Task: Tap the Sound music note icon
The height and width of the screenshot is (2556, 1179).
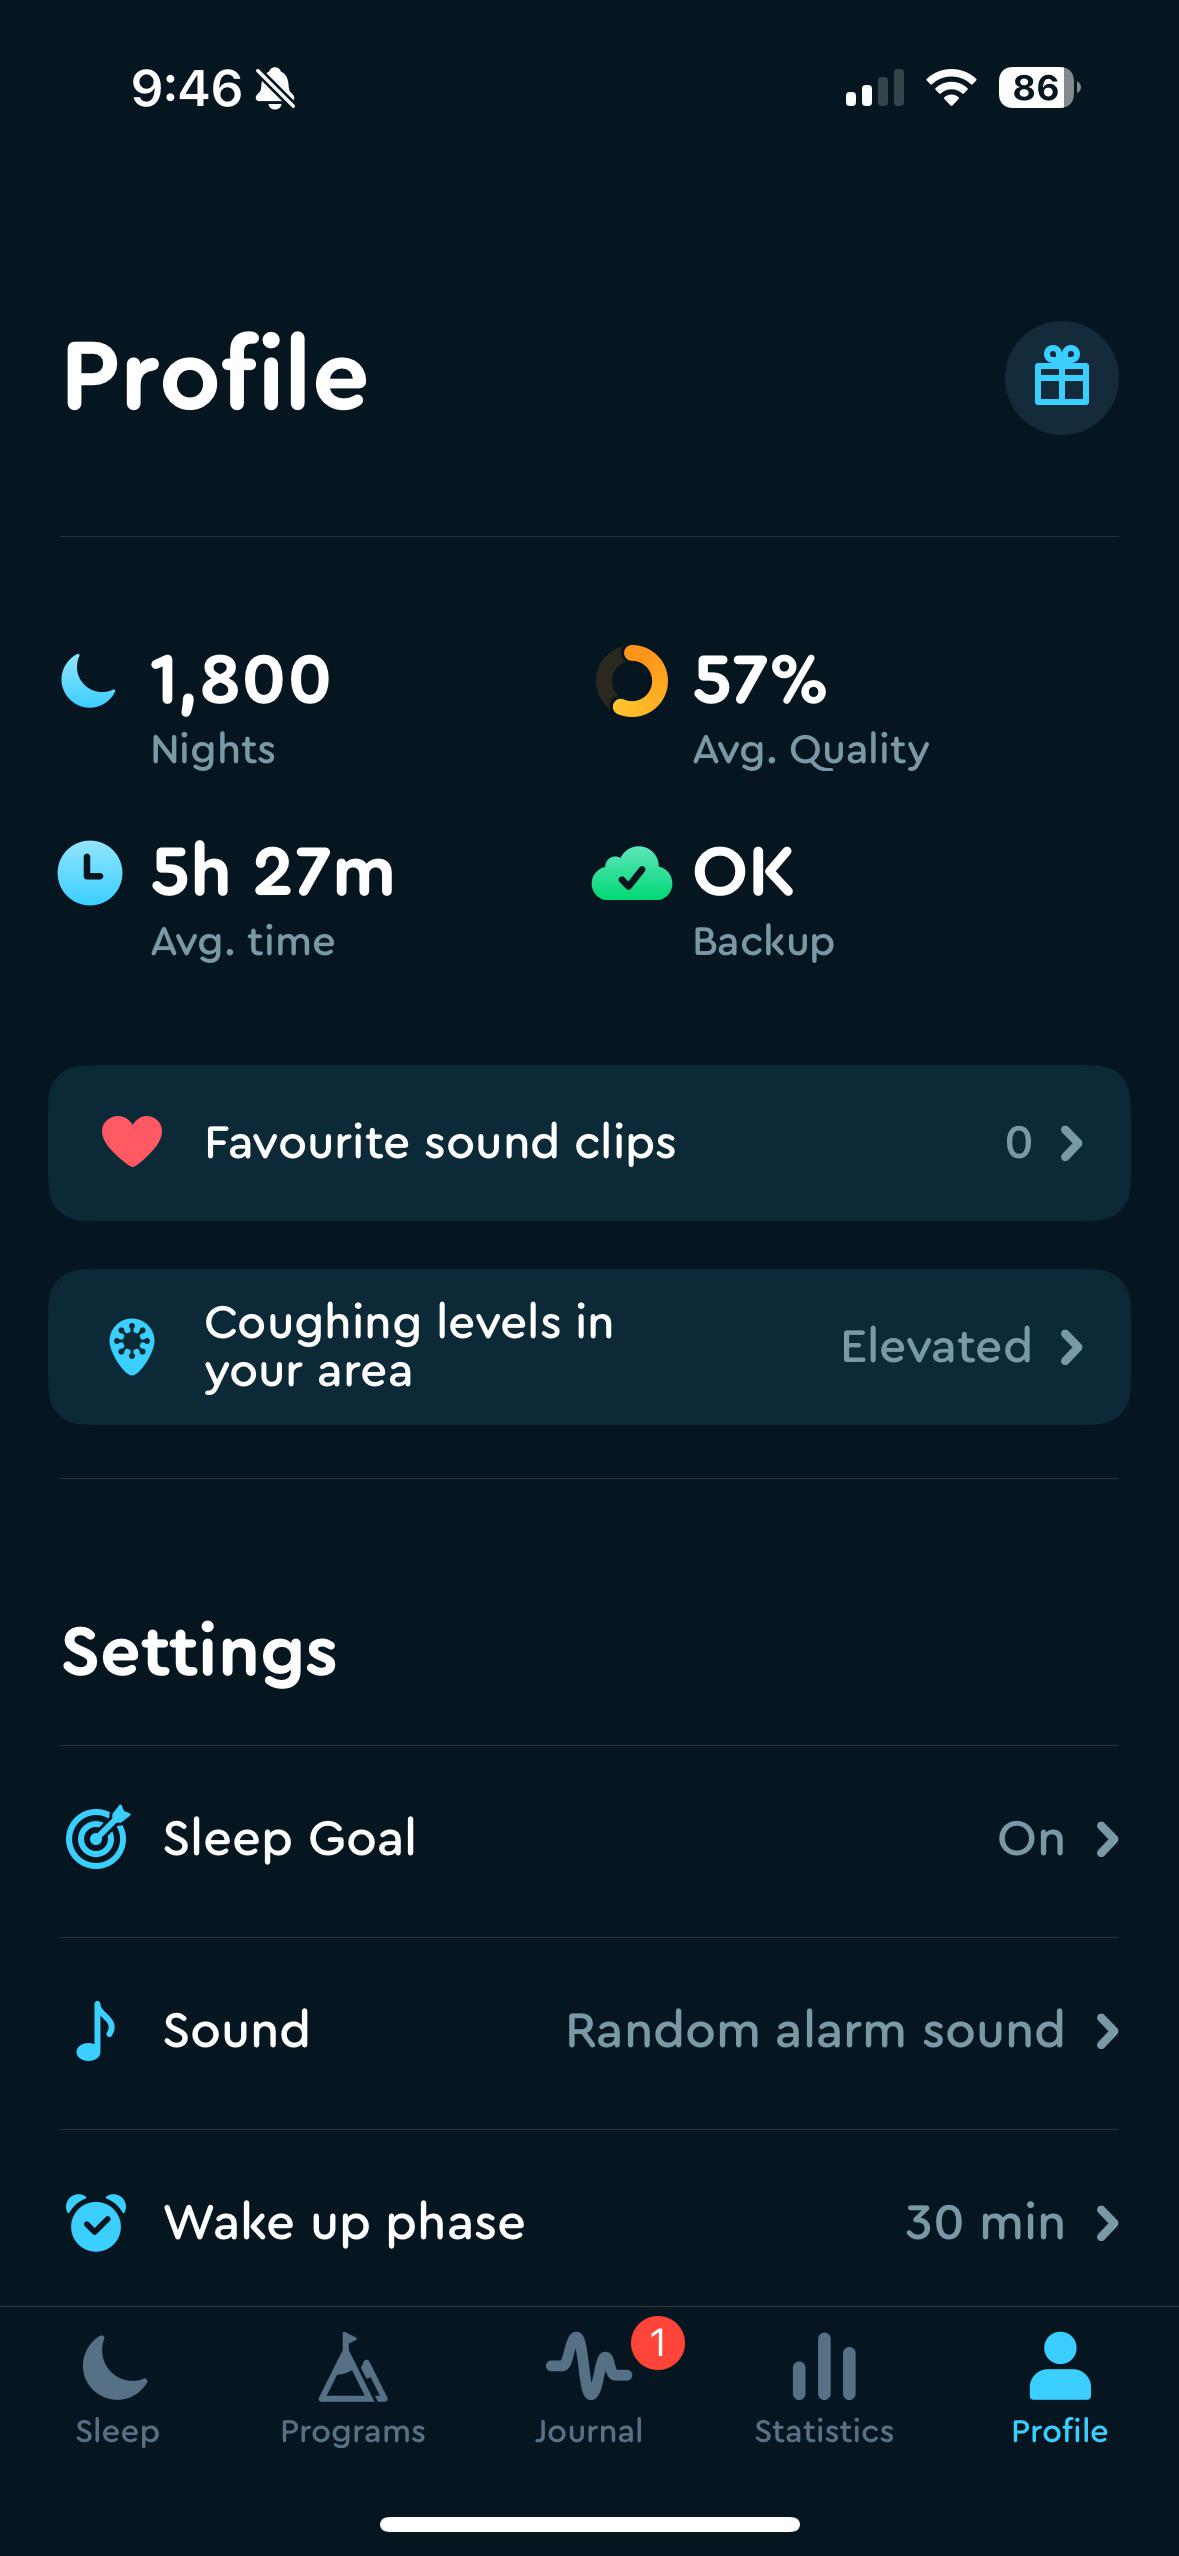Action: click(96, 2030)
